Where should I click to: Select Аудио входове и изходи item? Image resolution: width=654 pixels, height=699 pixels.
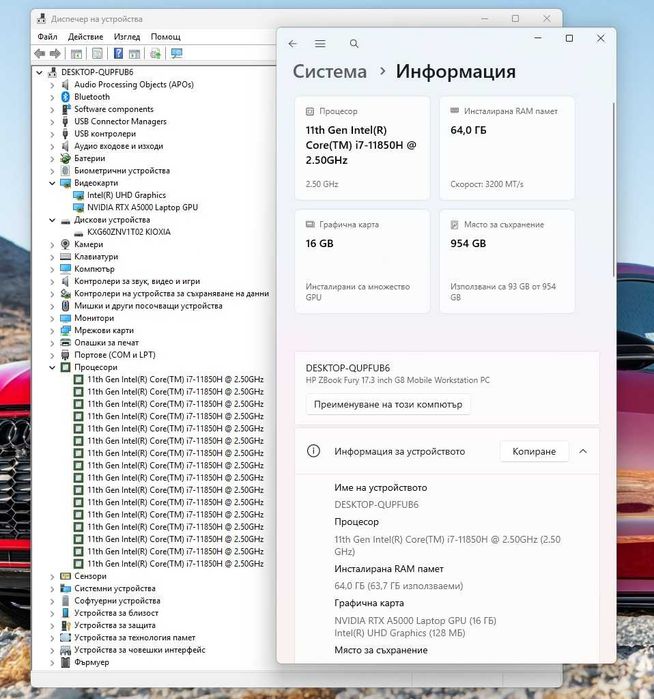tap(119, 146)
